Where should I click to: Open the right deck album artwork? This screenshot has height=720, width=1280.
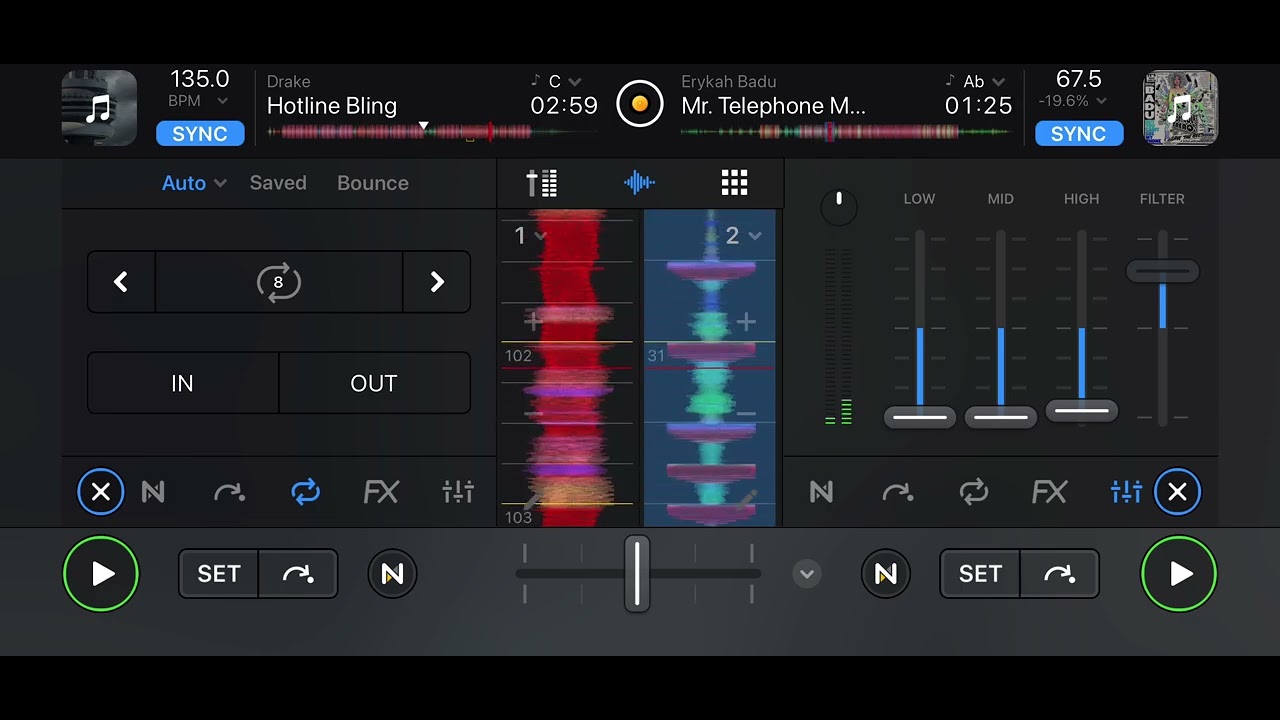(x=1180, y=108)
